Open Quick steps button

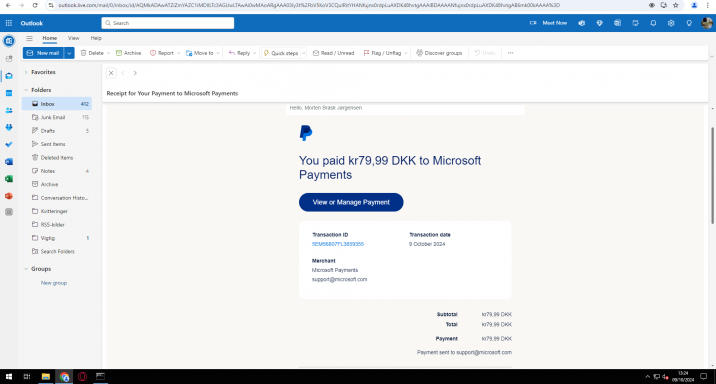point(281,53)
